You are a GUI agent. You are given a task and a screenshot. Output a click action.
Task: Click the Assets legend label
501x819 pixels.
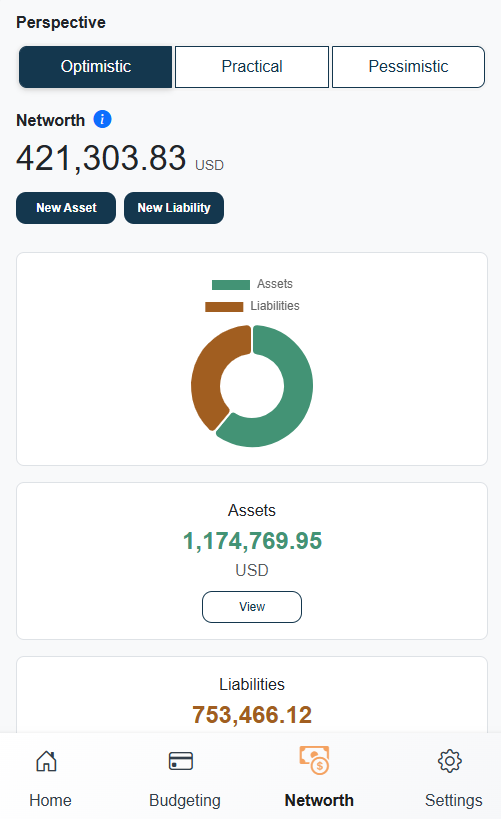click(x=275, y=284)
